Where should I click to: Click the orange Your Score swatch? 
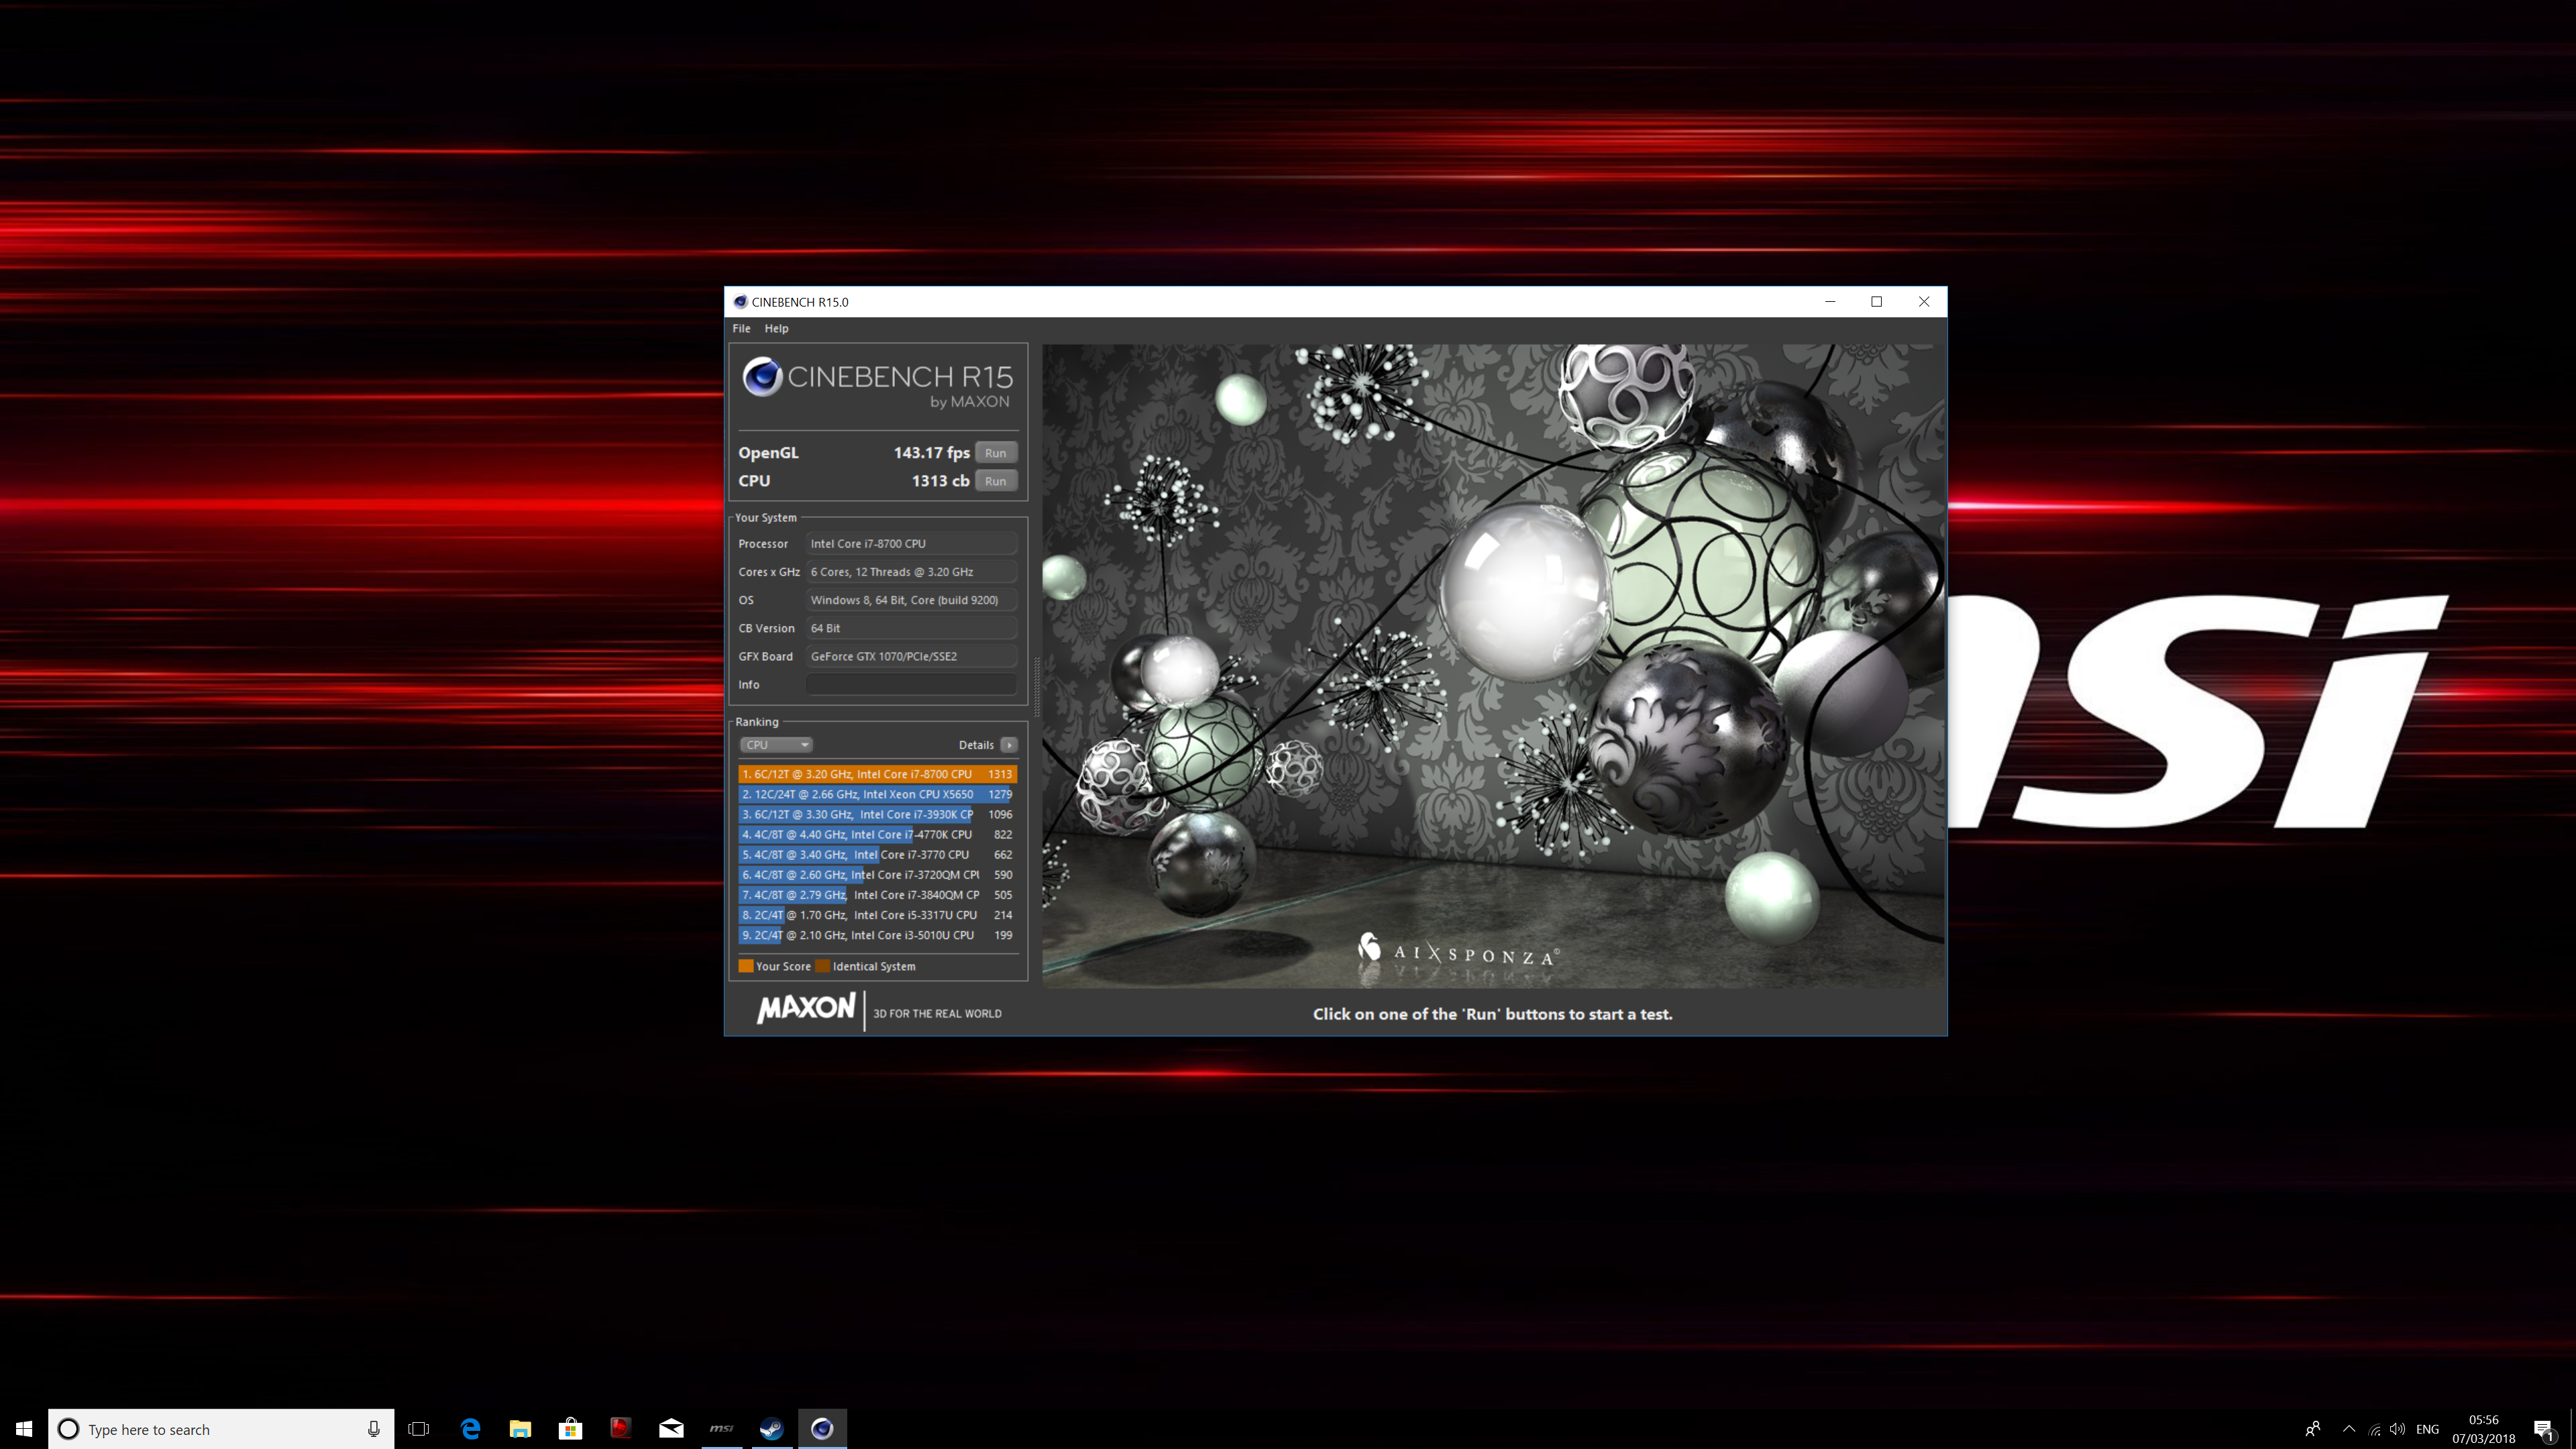[745, 966]
